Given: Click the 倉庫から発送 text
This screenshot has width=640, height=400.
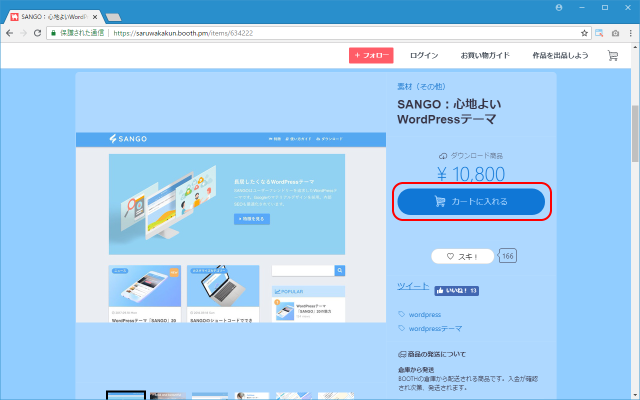Looking at the screenshot, I should (x=416, y=370).
